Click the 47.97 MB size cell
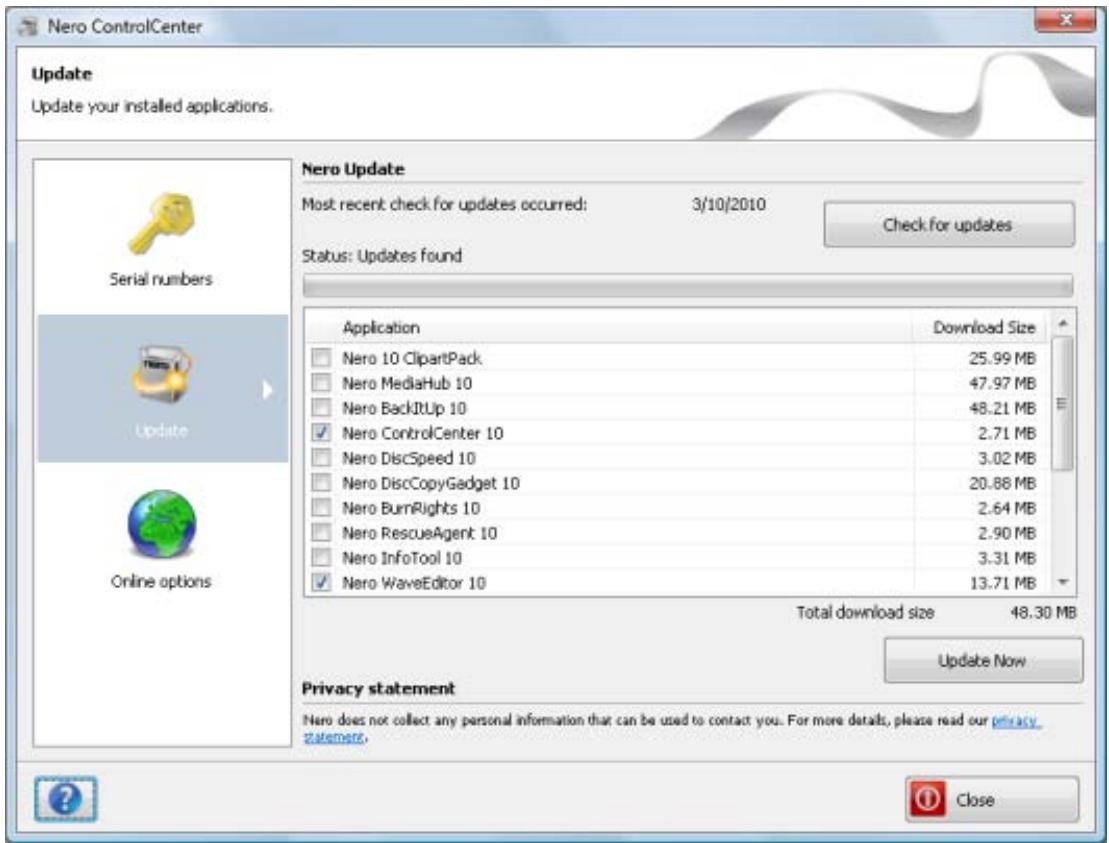 pos(1002,383)
